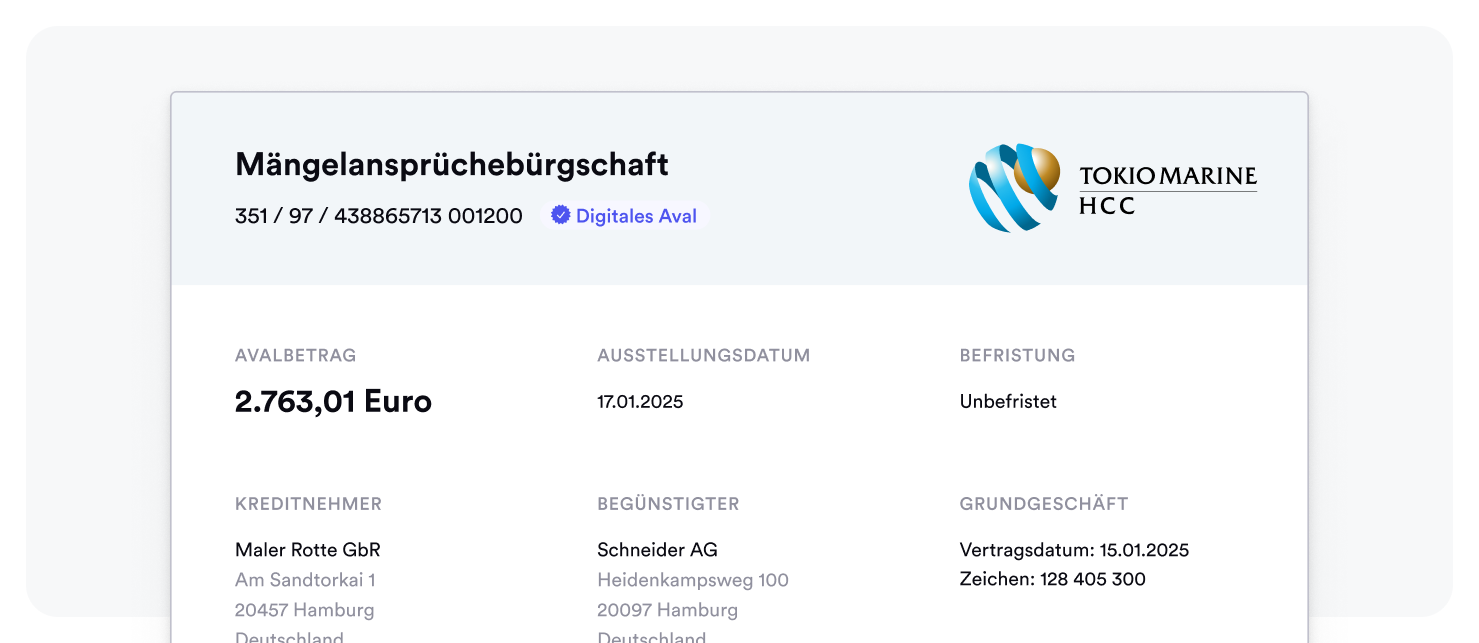Click the issue date 17.01.2025
1479x643 pixels.
[x=640, y=402]
